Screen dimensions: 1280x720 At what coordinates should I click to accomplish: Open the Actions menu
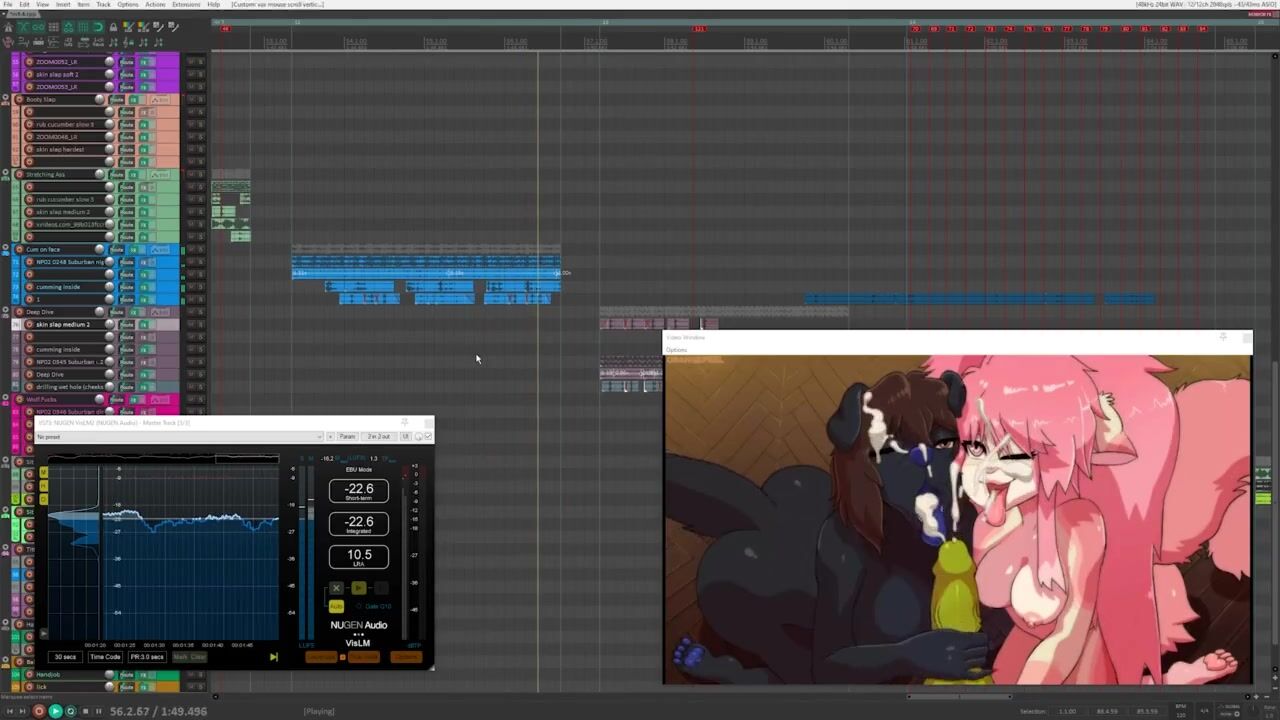pos(154,5)
